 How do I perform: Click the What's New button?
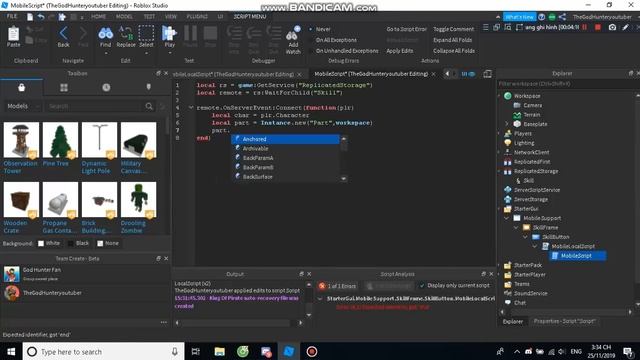point(519,17)
